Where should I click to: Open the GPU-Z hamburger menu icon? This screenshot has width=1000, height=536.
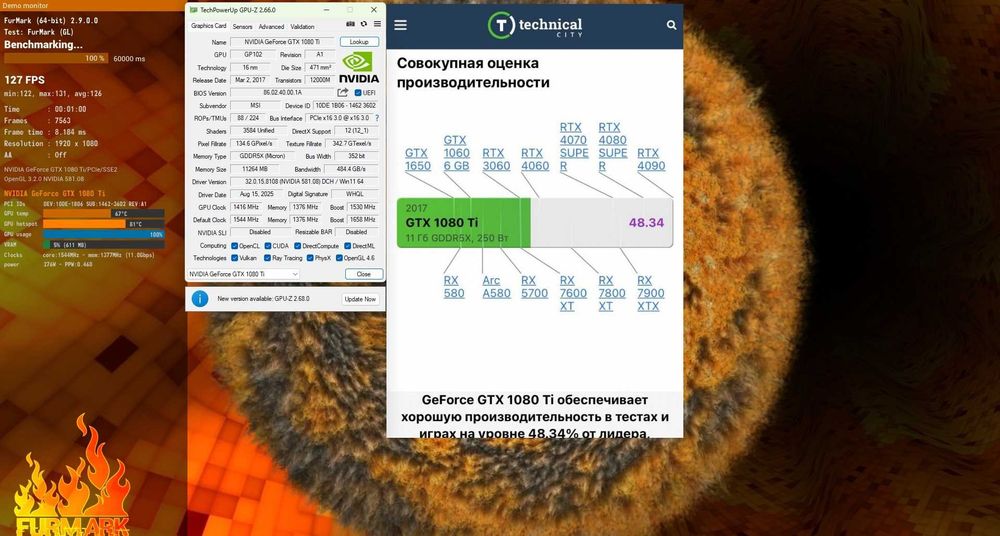tap(377, 24)
